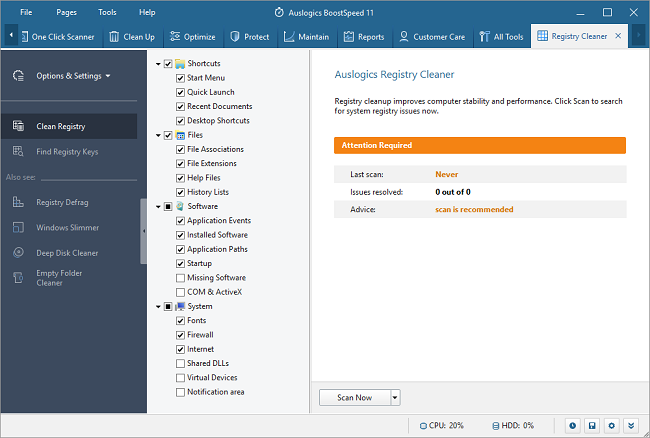Uncheck the Firewall checkbox
Screen dimensions: 650x438
(x=180, y=335)
